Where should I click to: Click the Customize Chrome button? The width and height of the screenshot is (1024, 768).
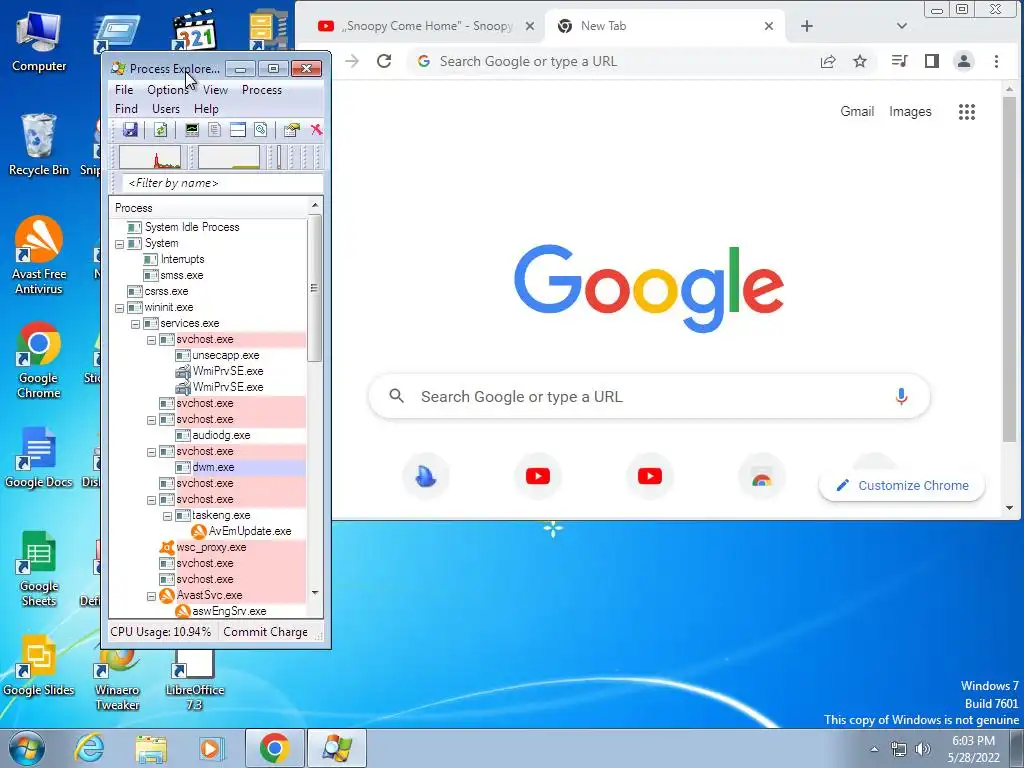902,485
